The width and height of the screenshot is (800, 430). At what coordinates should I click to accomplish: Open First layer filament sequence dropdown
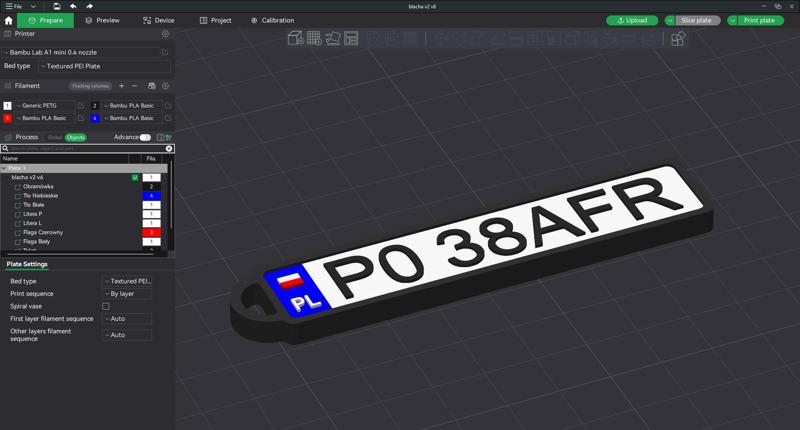point(127,319)
